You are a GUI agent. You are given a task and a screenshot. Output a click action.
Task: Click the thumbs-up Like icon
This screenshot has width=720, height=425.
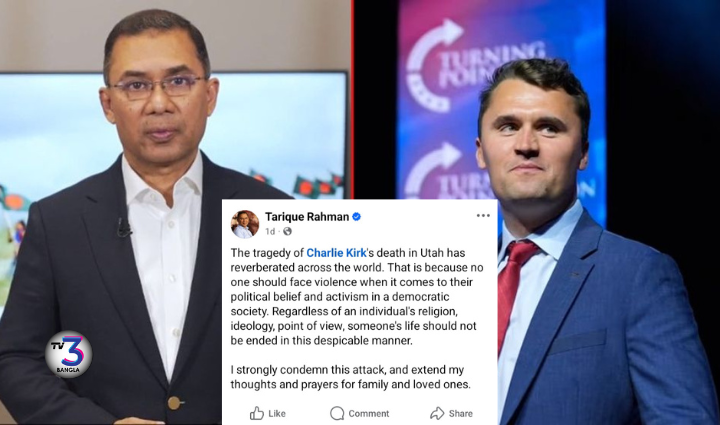[x=257, y=413]
